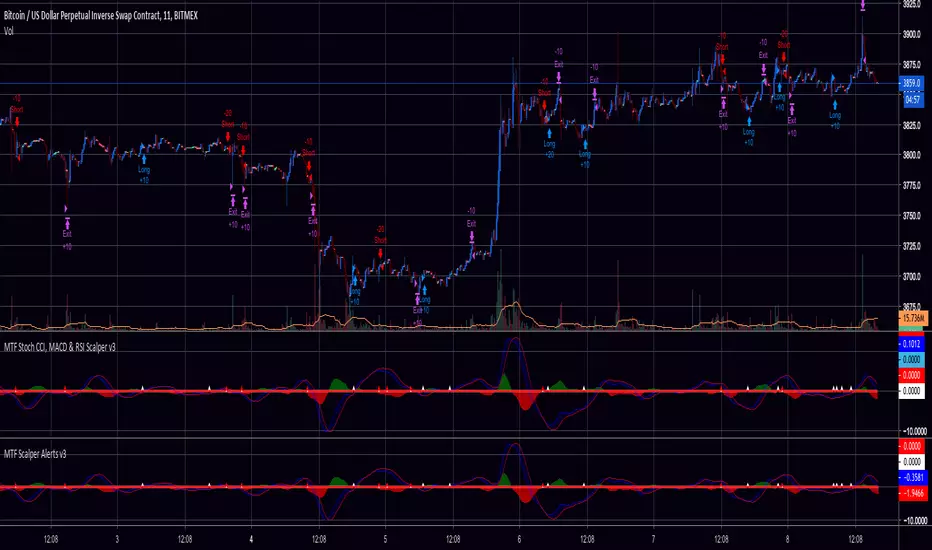
Task: Select the MTF Stoch CCI, MACD & RSI Scalper v3 label
Action: pos(59,347)
